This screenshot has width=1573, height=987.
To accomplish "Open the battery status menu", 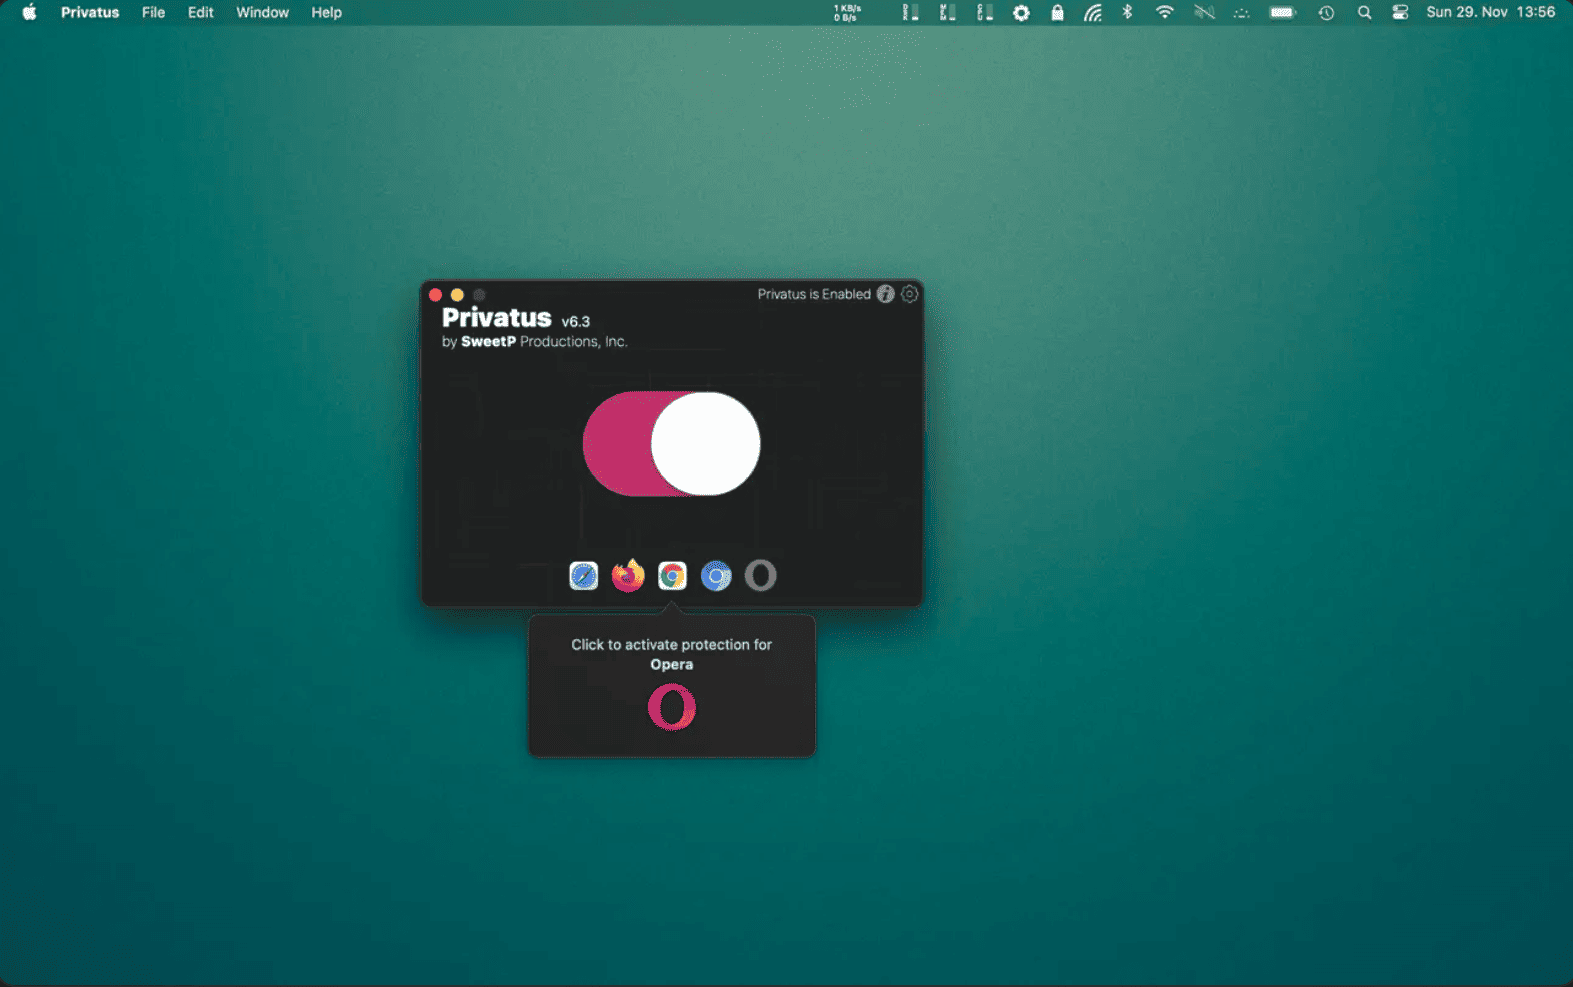I will pyautogui.click(x=1283, y=13).
